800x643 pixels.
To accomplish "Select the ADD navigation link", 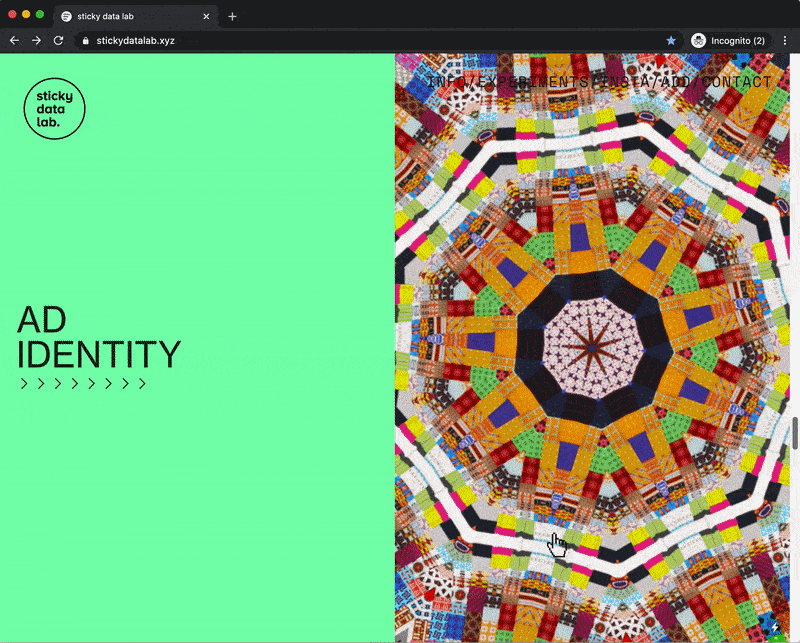I will (x=676, y=82).
